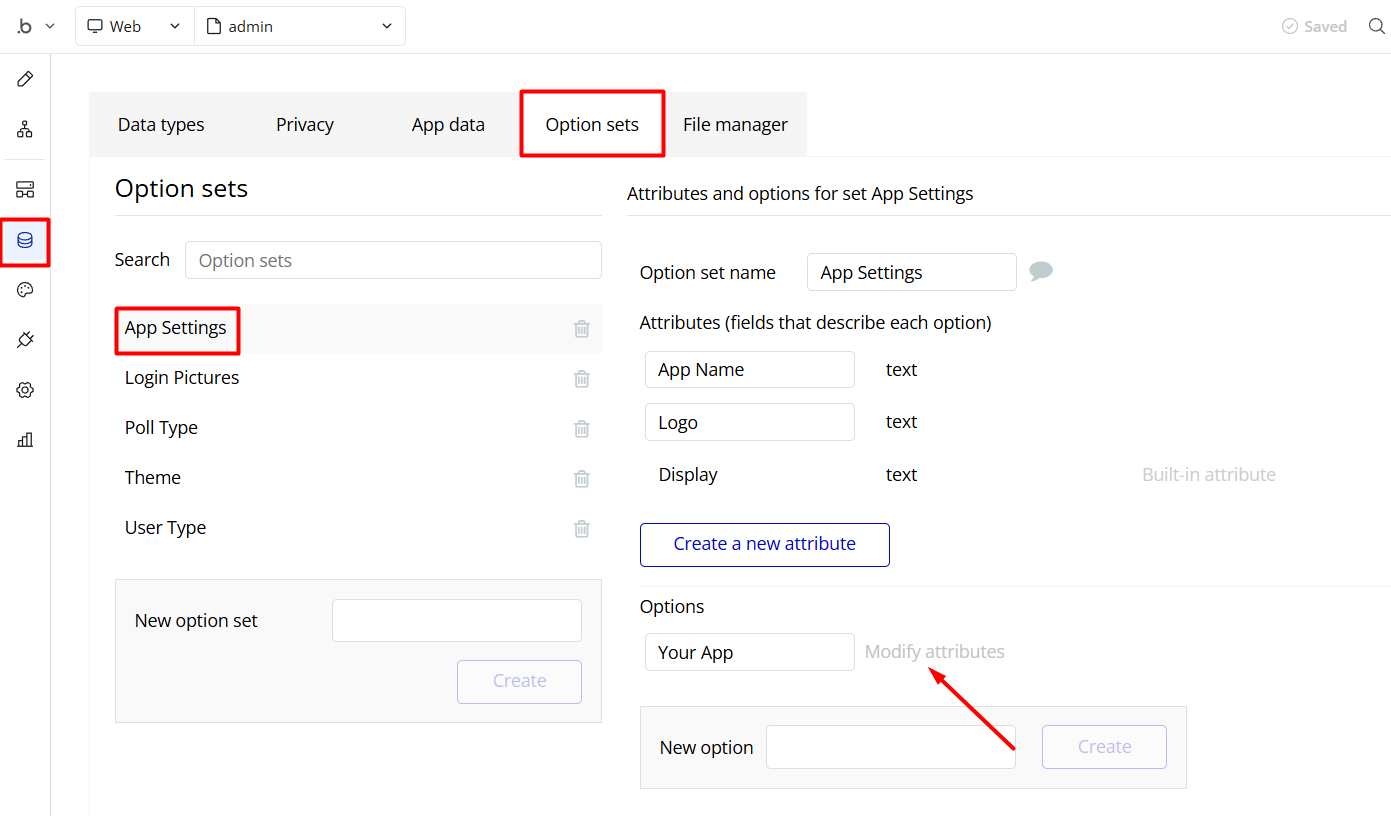
Task: Open the Settings gear icon in sidebar
Action: [25, 390]
